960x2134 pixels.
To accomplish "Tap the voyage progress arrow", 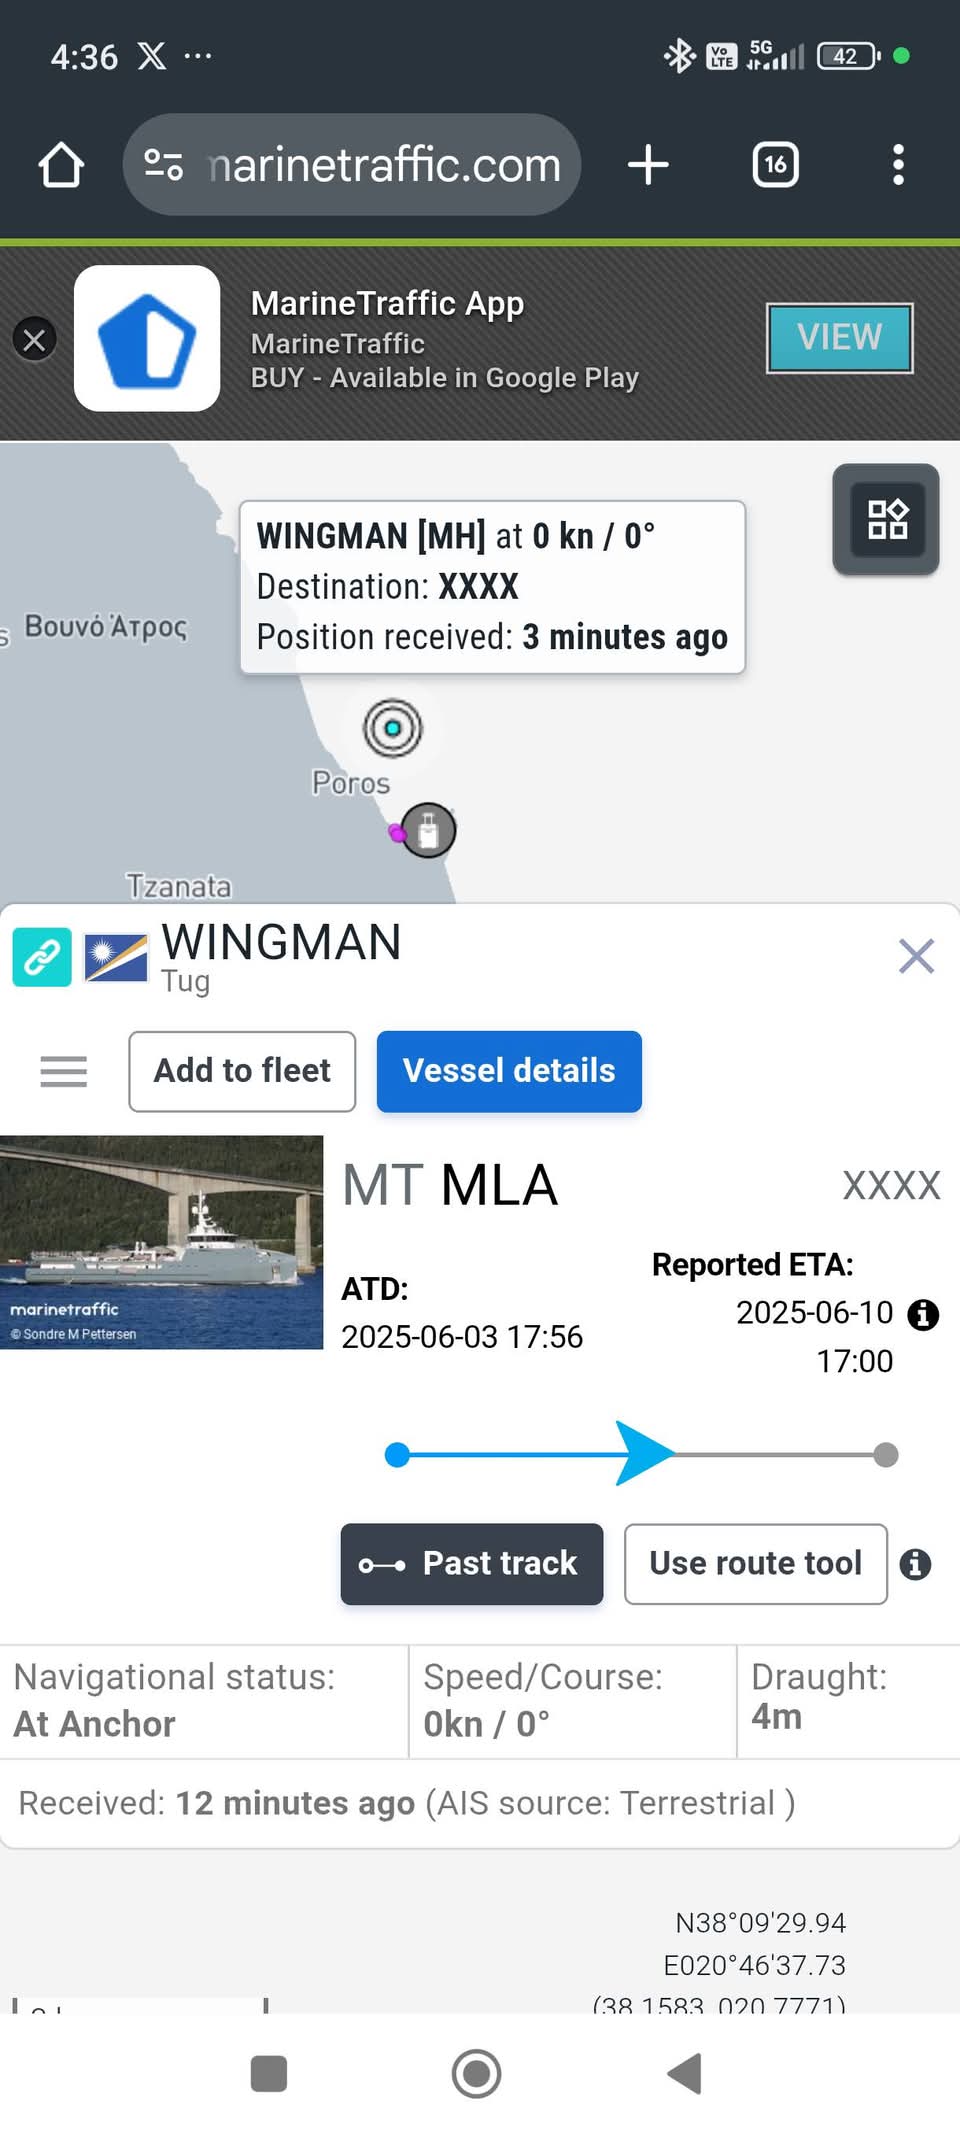I will (x=642, y=1454).
